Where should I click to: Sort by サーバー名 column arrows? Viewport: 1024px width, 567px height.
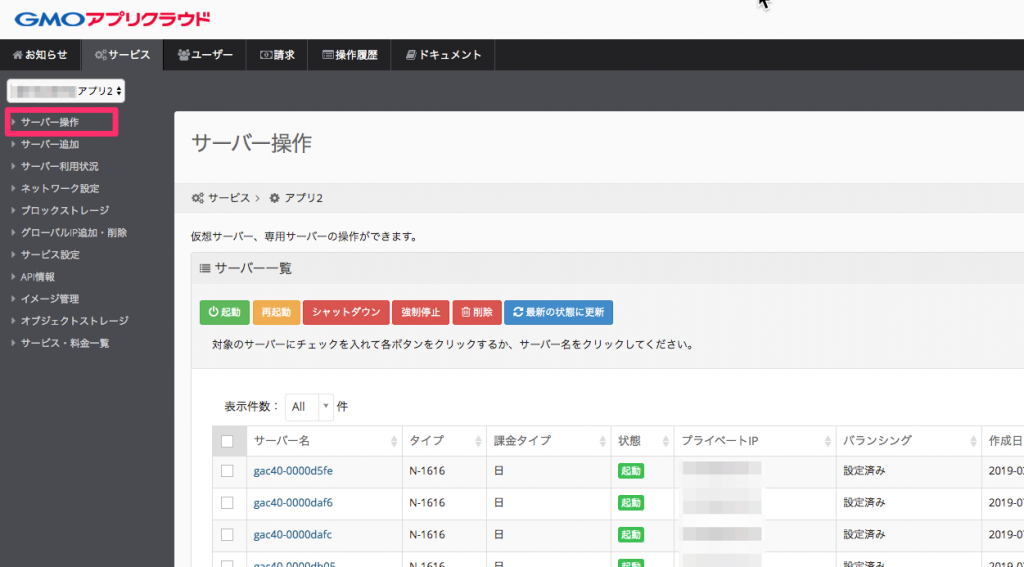click(394, 442)
